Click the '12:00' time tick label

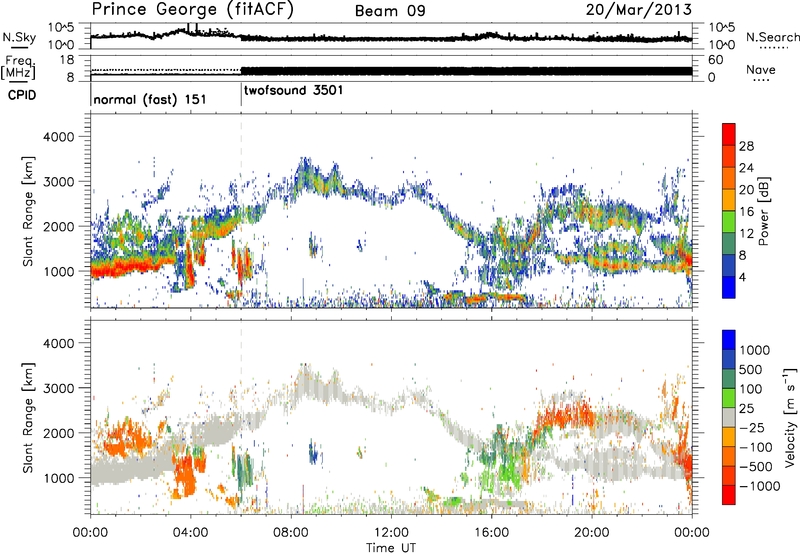coord(391,533)
